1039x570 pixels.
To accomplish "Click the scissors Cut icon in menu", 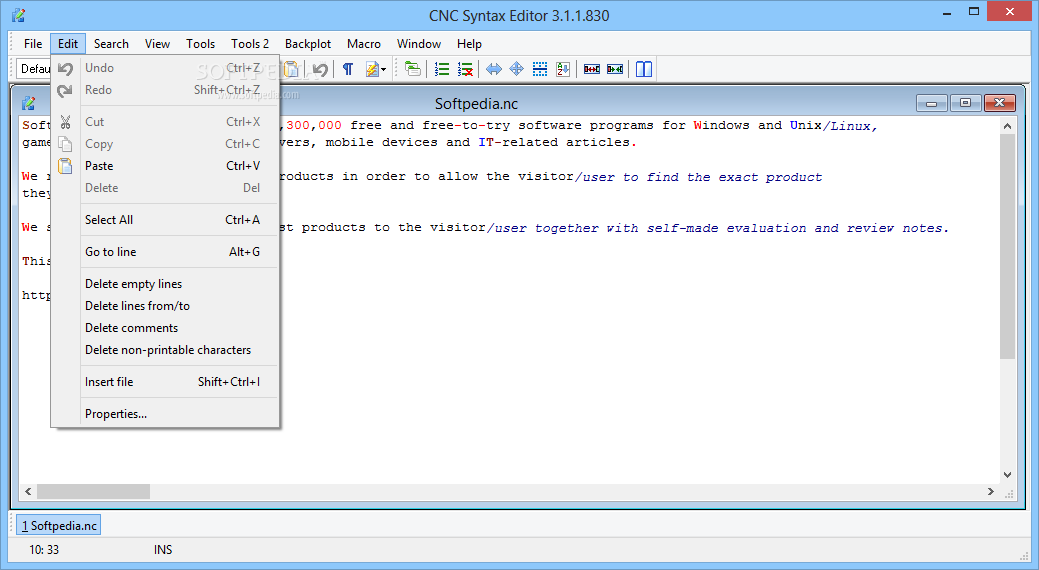I will (x=65, y=122).
